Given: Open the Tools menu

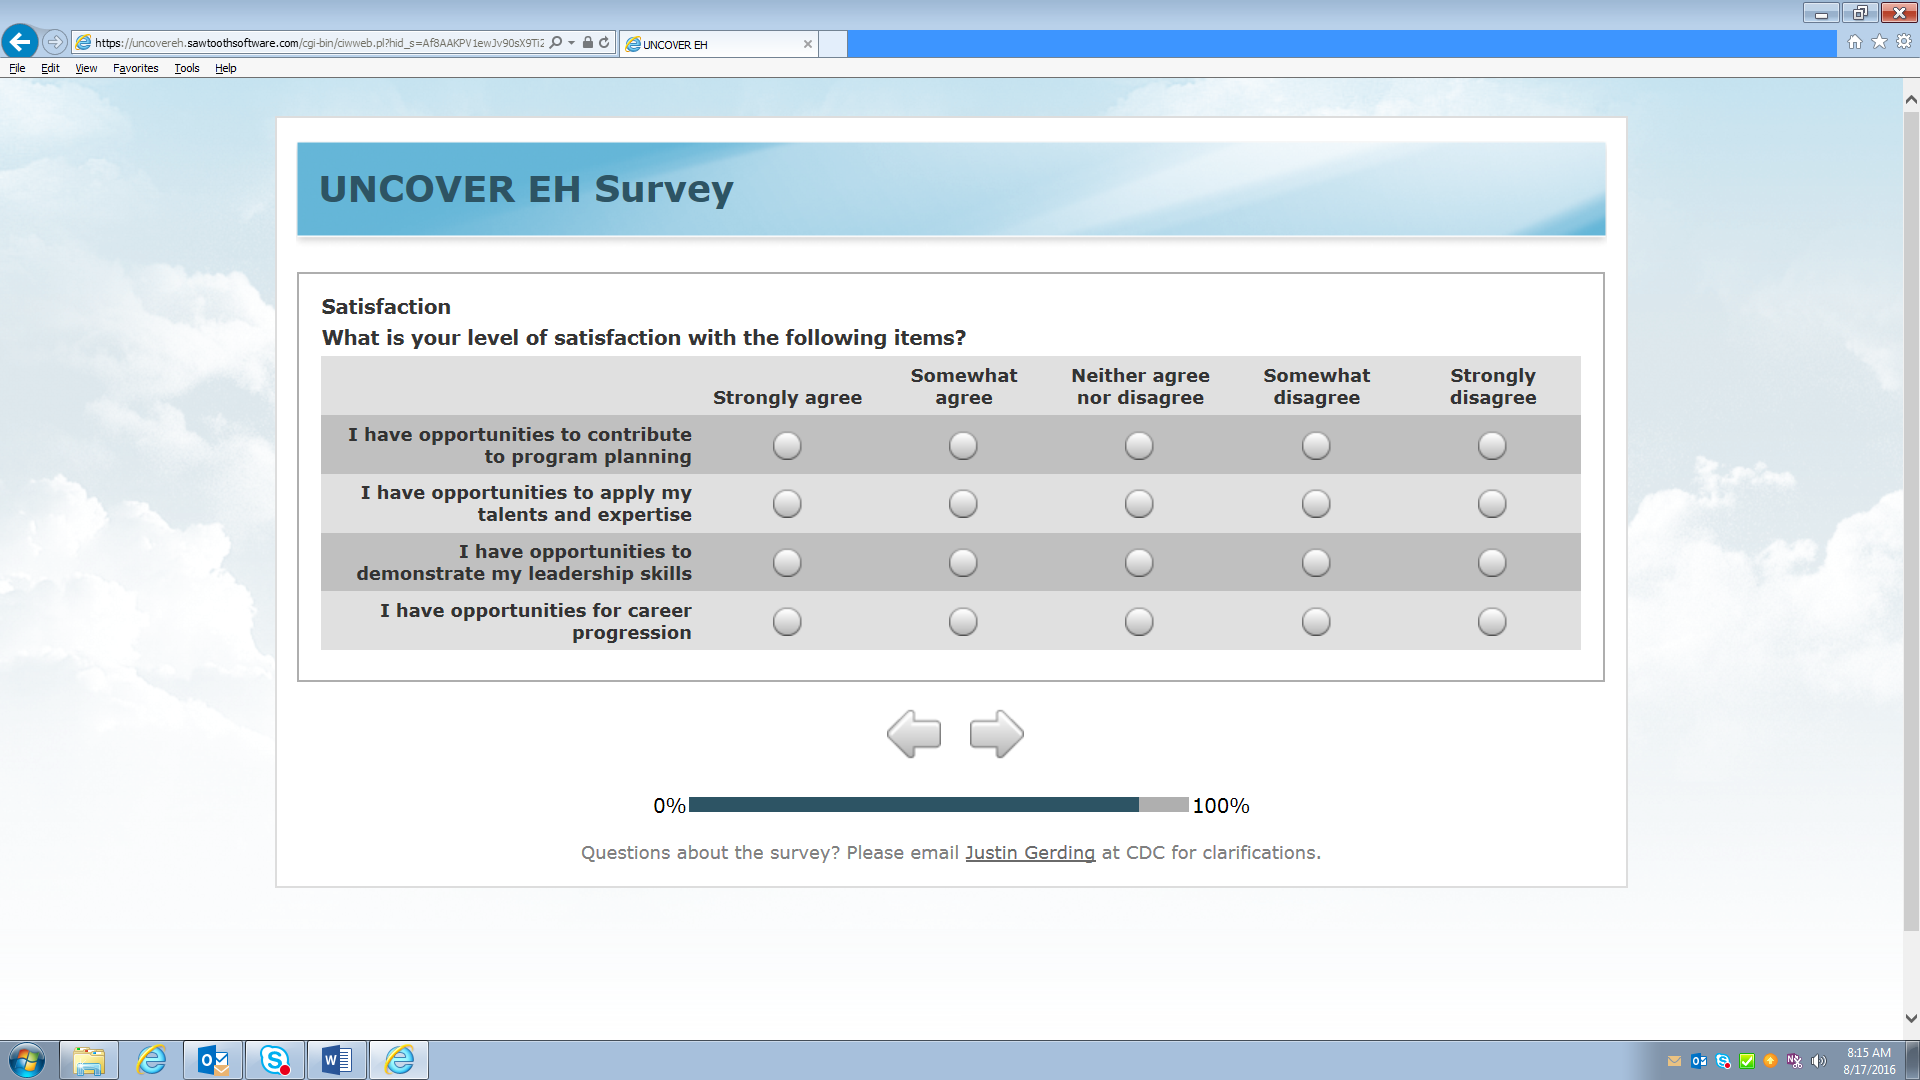Looking at the screenshot, I should (186, 68).
